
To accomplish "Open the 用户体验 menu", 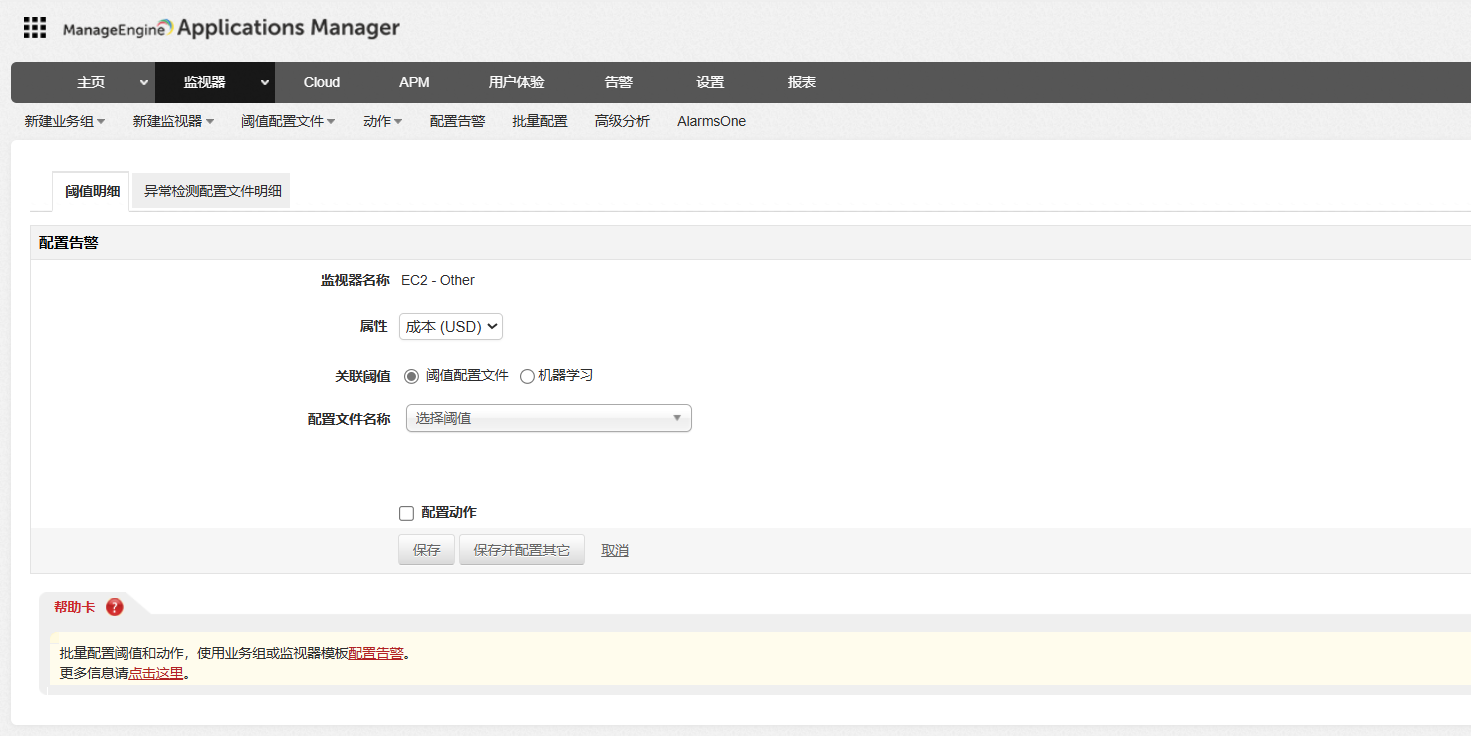I will tap(517, 82).
